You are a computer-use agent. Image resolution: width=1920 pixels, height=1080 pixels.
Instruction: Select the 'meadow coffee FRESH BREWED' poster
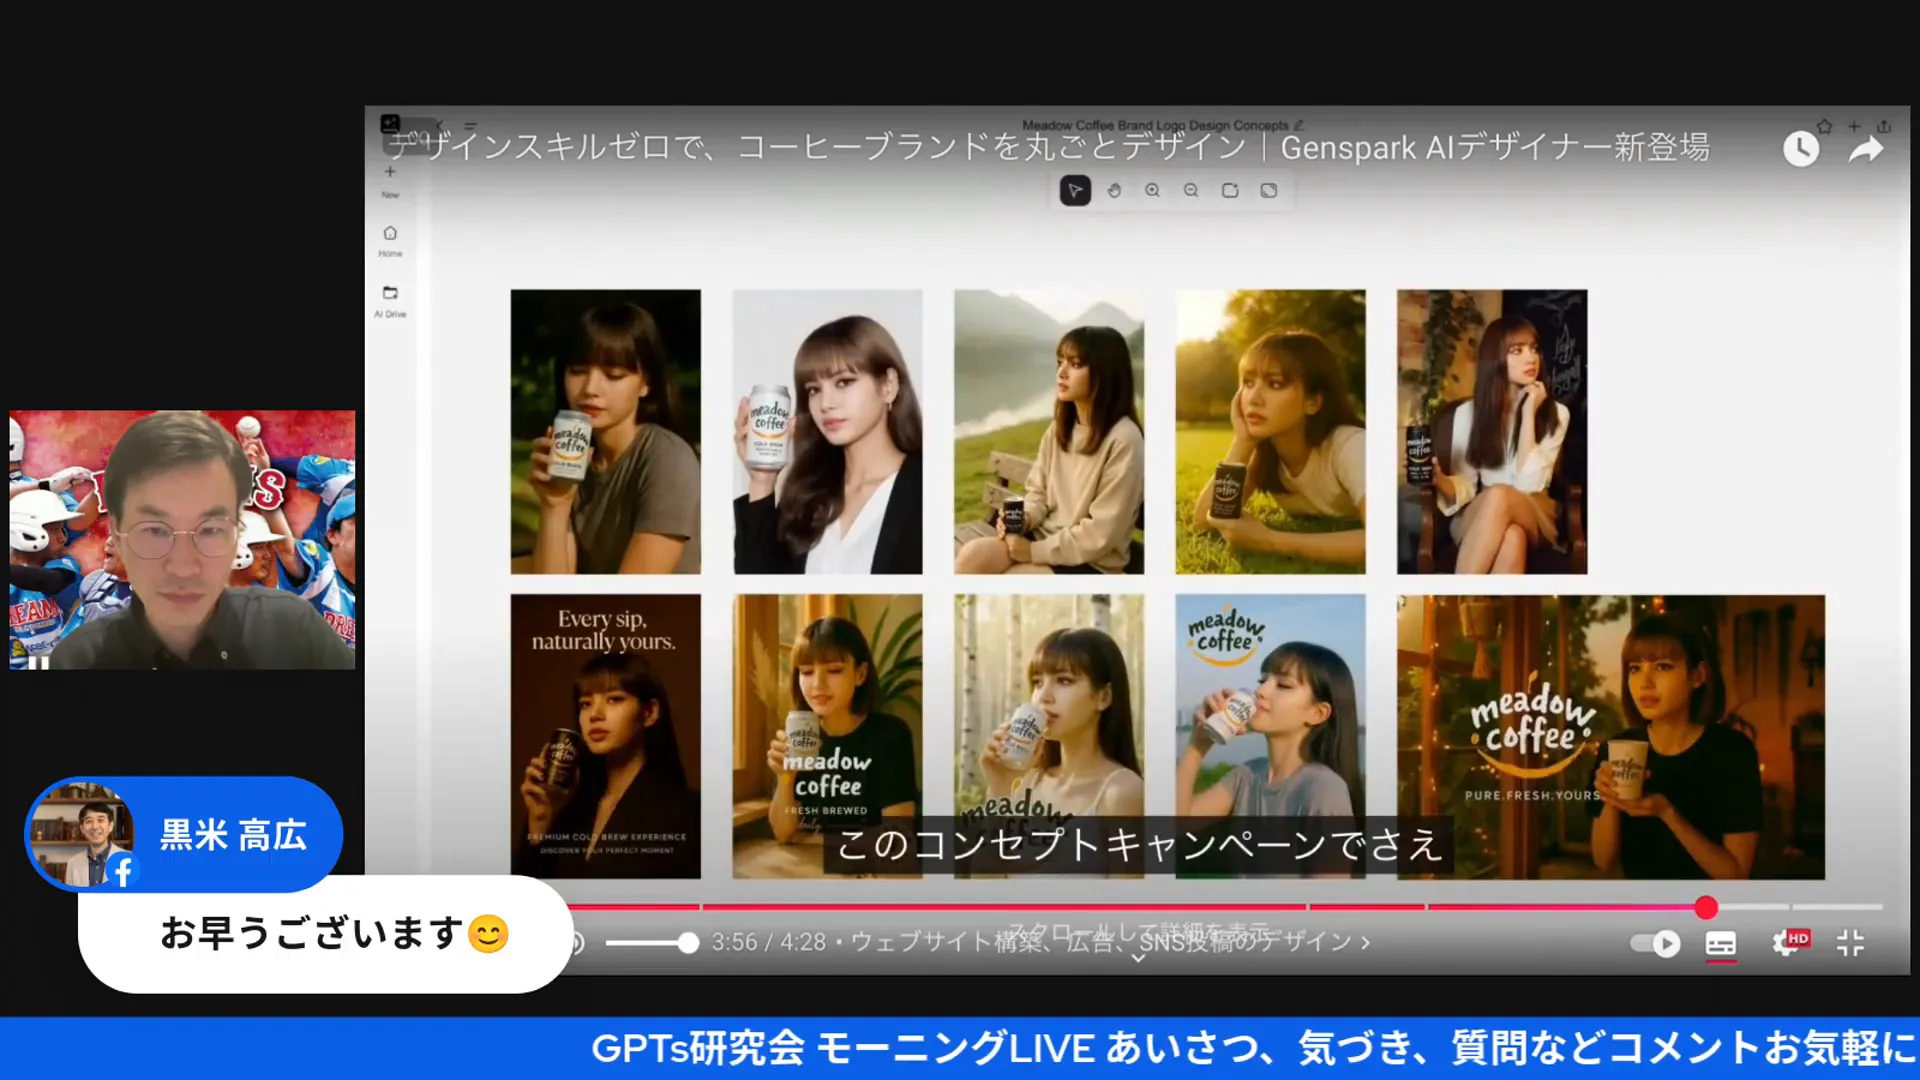click(x=827, y=737)
